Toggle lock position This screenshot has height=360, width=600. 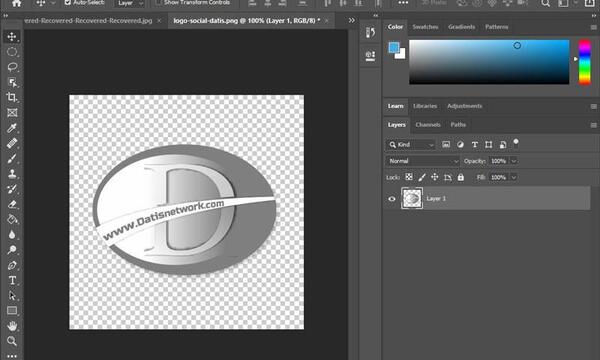point(435,177)
